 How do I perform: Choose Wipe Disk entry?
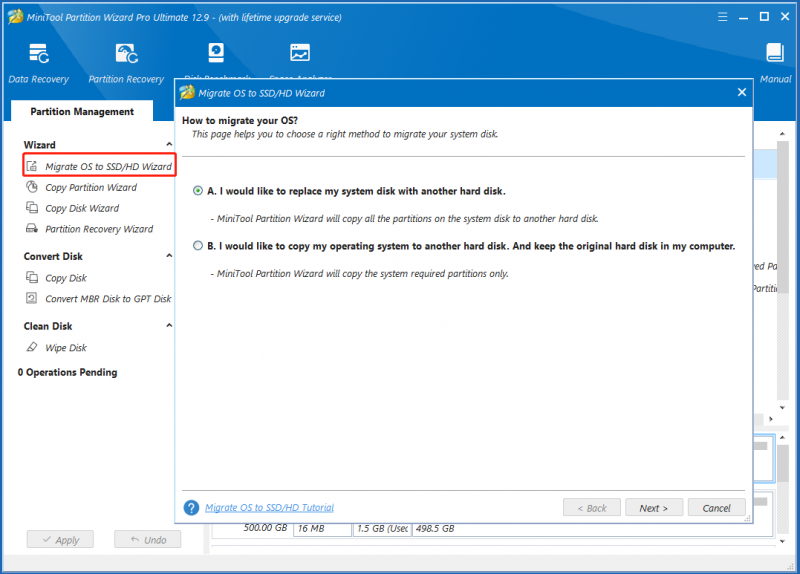[x=66, y=347]
